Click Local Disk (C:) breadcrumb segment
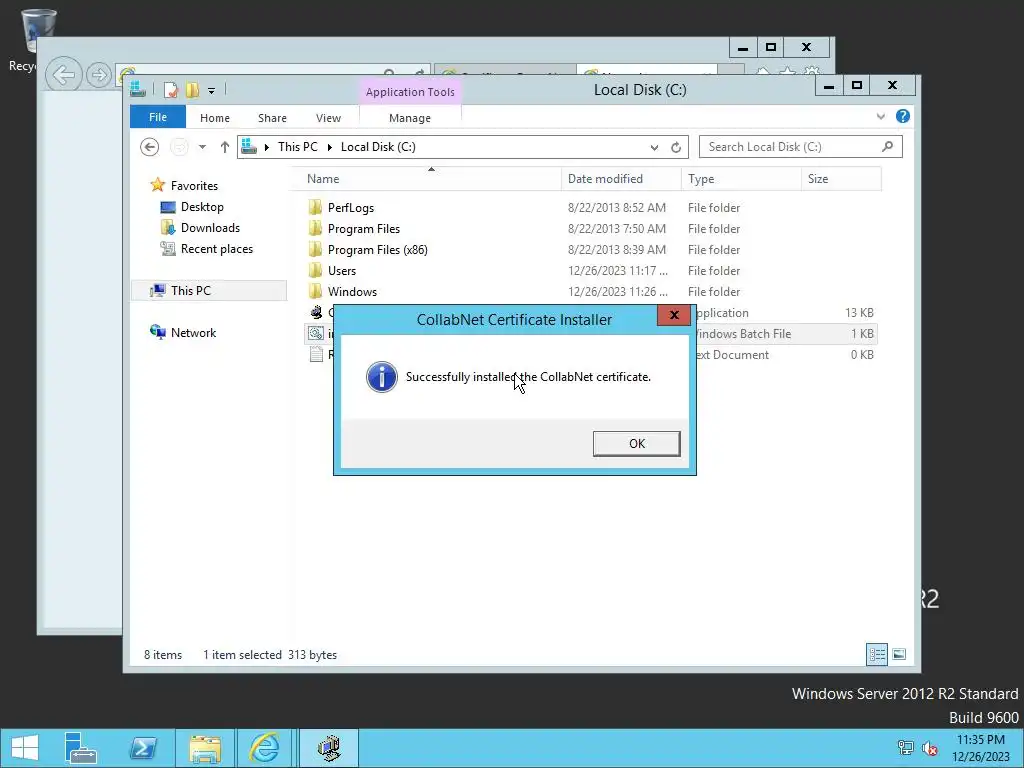Screen dimensions: 1024x768 [x=378, y=147]
